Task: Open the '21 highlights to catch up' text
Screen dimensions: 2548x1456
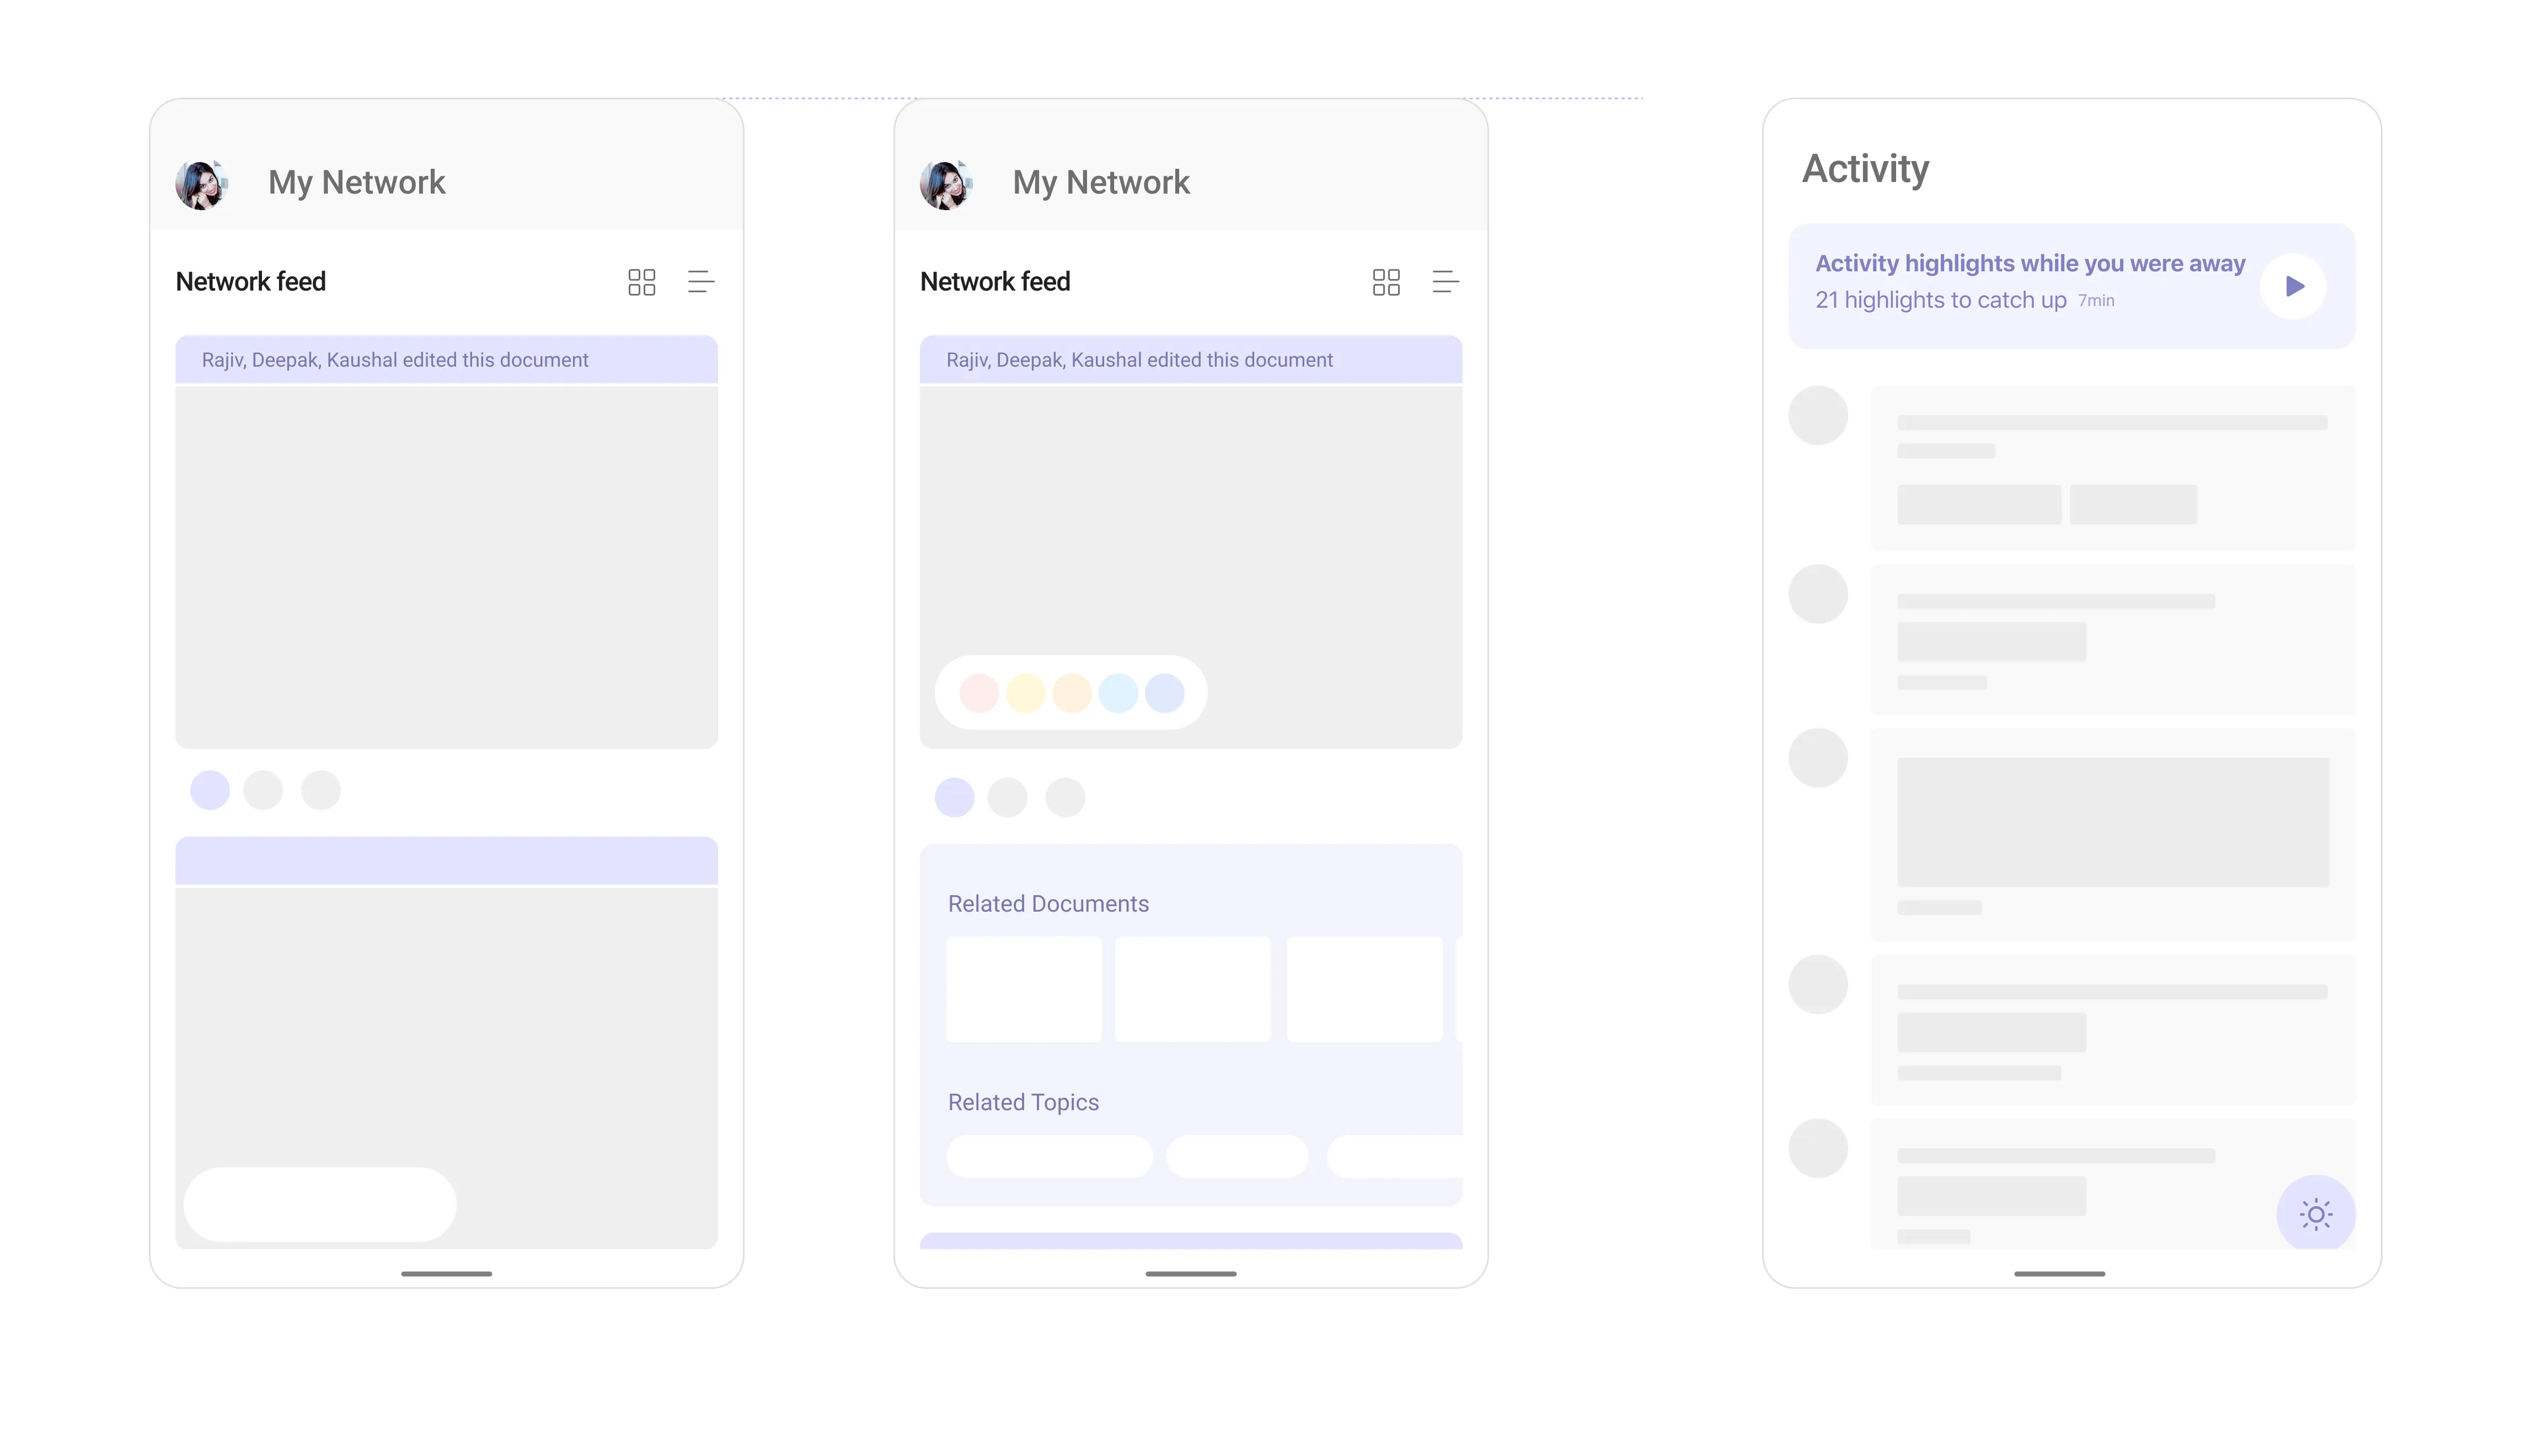Action: [x=1941, y=300]
